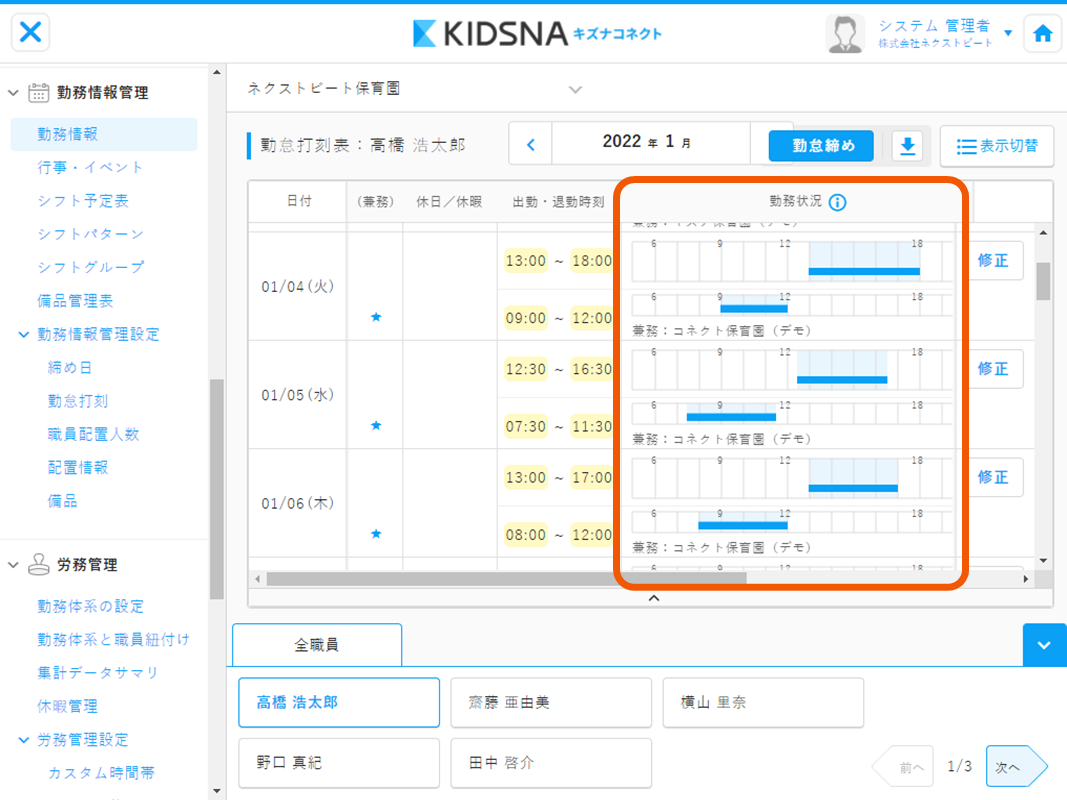
Task: Go to previous month arrow
Action: tap(531, 145)
